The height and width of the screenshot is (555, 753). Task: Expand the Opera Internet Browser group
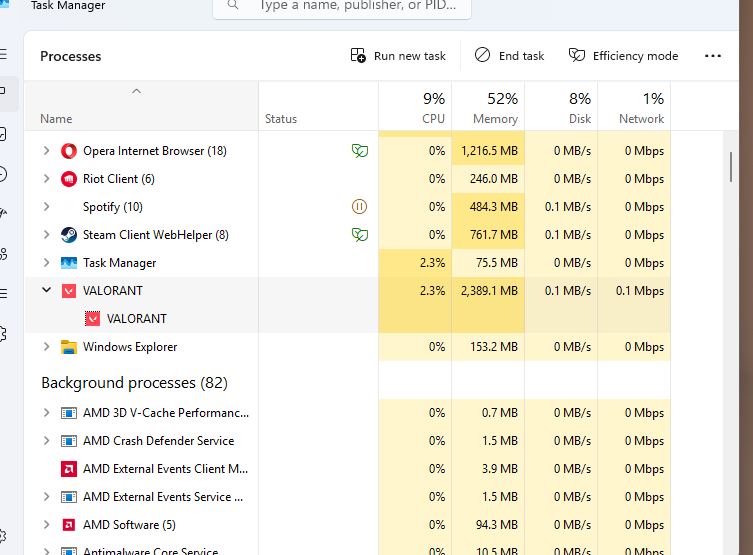click(46, 151)
